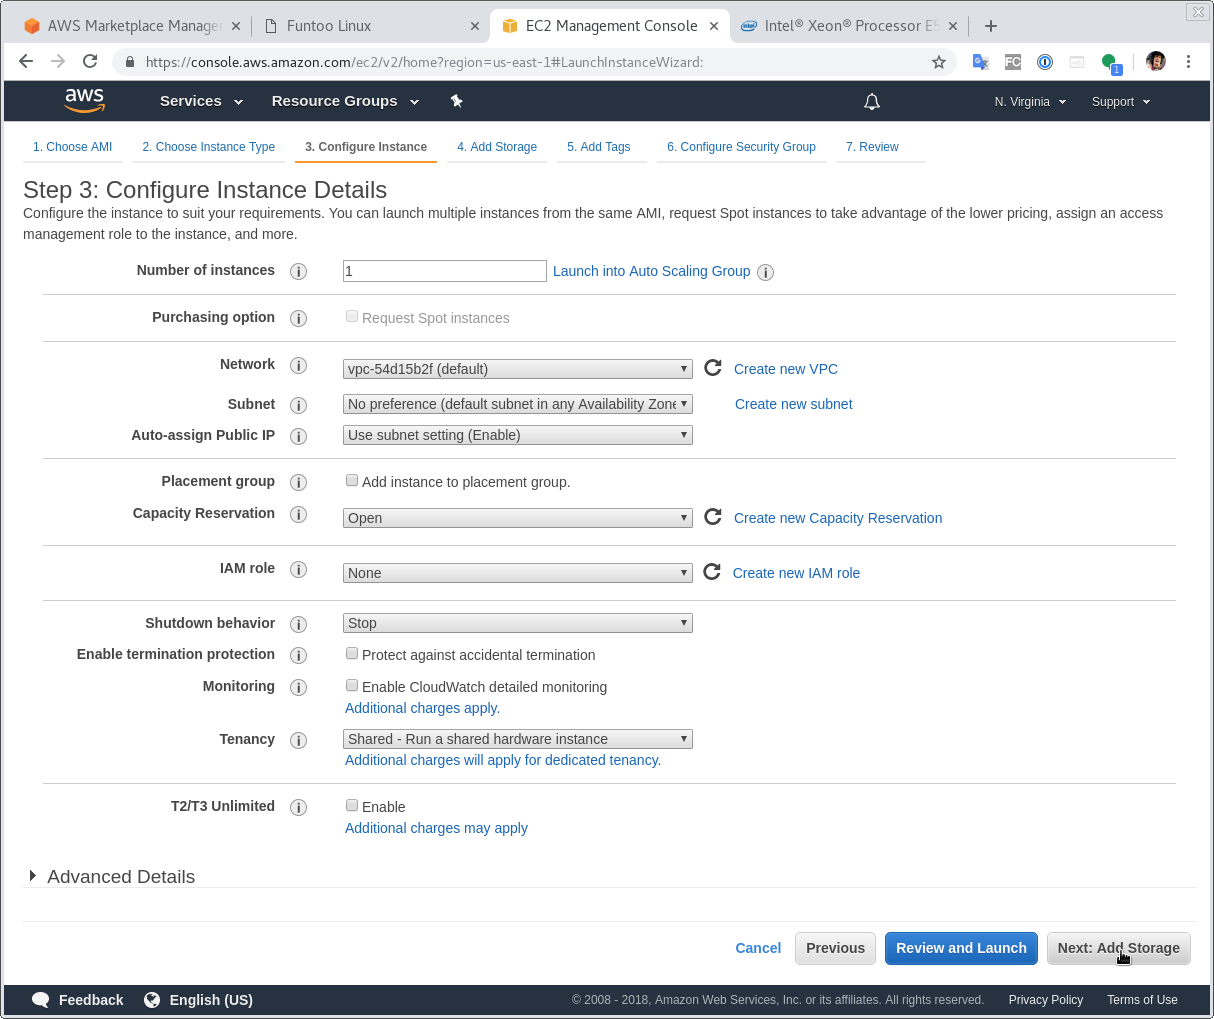1214x1019 pixels.
Task: Open the N. Virginia region menu
Action: click(x=1030, y=102)
